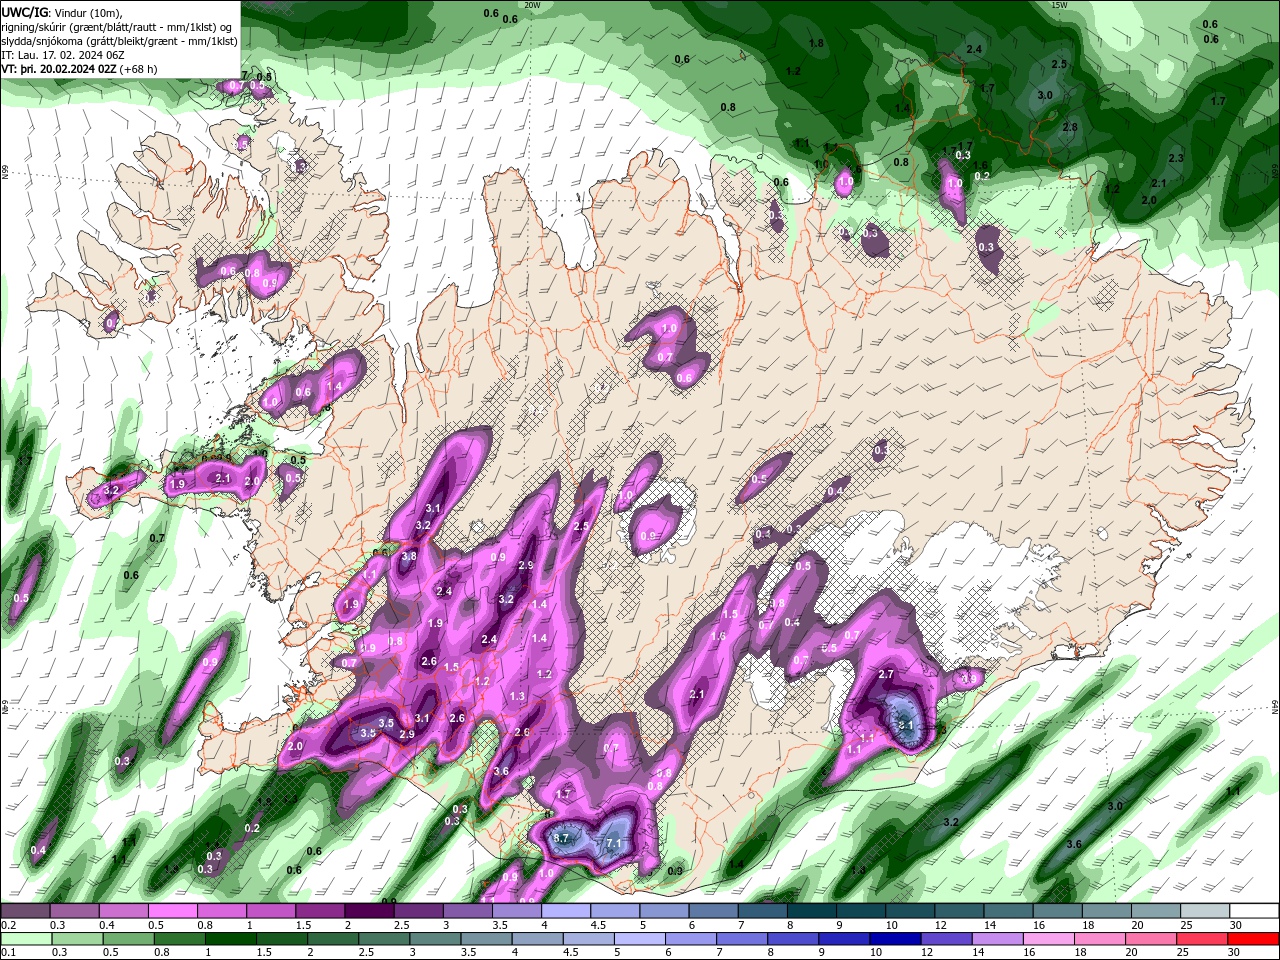
Task: Click the 2.8 rain value in the northeast
Action: pos(1070,127)
